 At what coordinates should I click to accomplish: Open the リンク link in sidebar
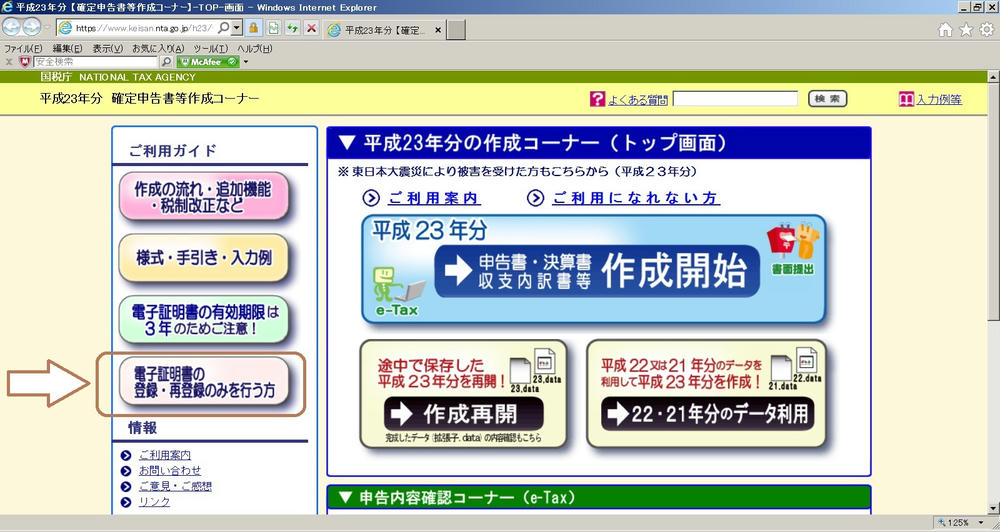click(x=154, y=501)
